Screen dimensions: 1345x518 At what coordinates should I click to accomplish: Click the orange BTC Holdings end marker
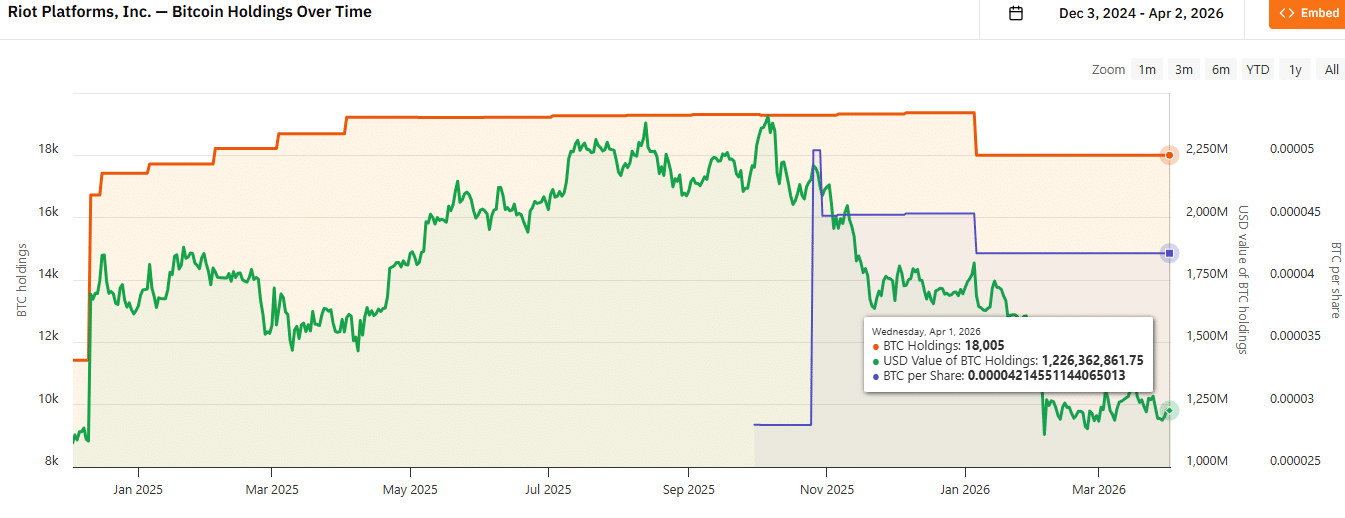1169,155
